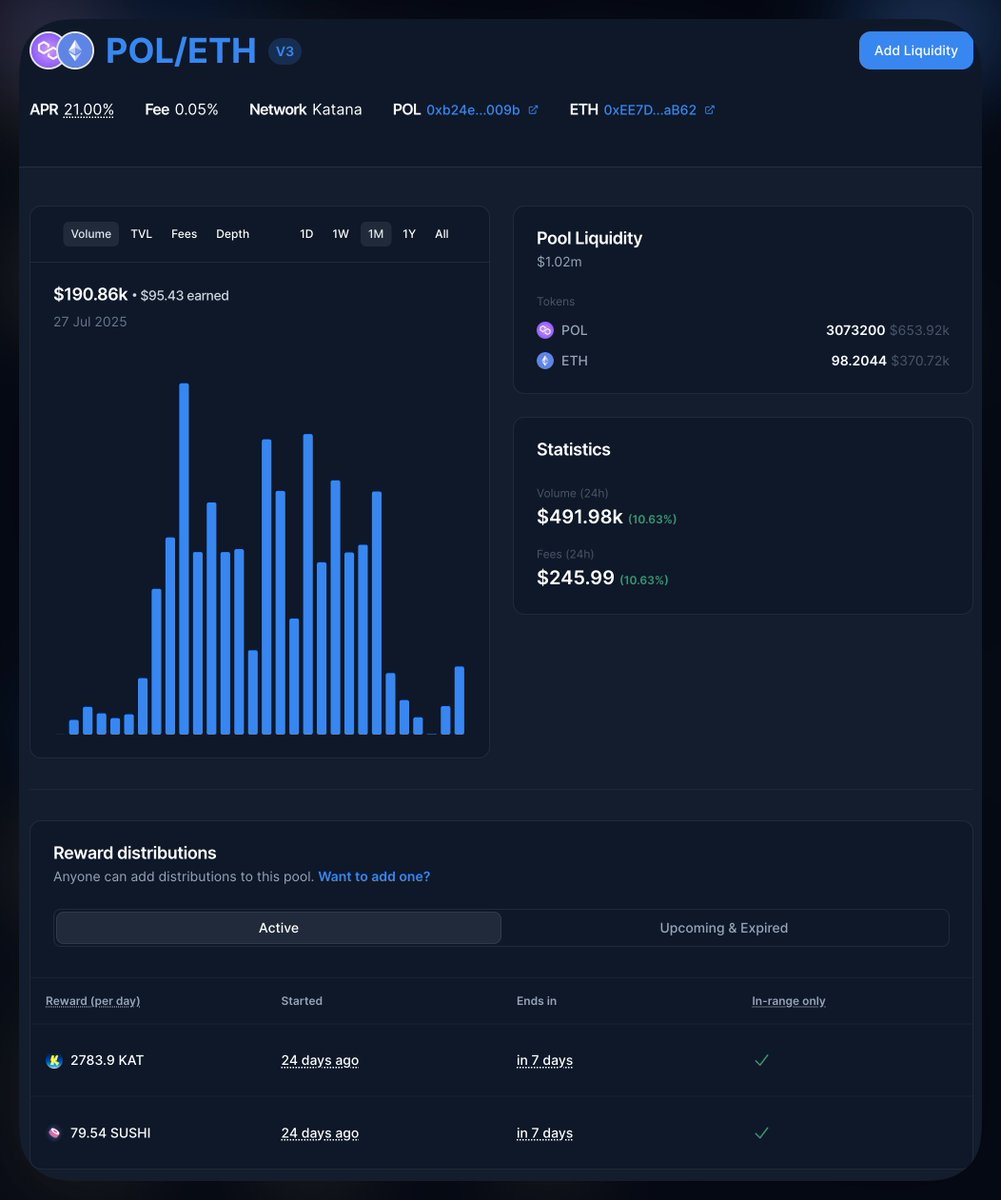Open ETH contract external link icon

pyautogui.click(x=710, y=110)
